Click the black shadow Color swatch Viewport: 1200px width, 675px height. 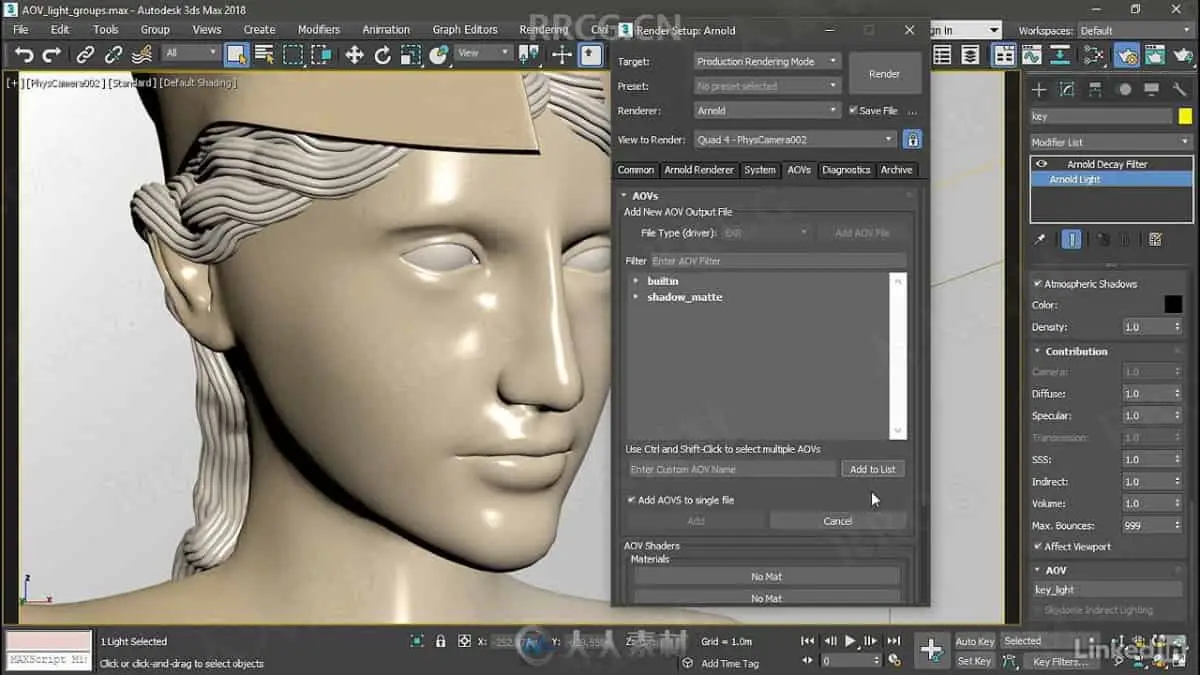1173,305
